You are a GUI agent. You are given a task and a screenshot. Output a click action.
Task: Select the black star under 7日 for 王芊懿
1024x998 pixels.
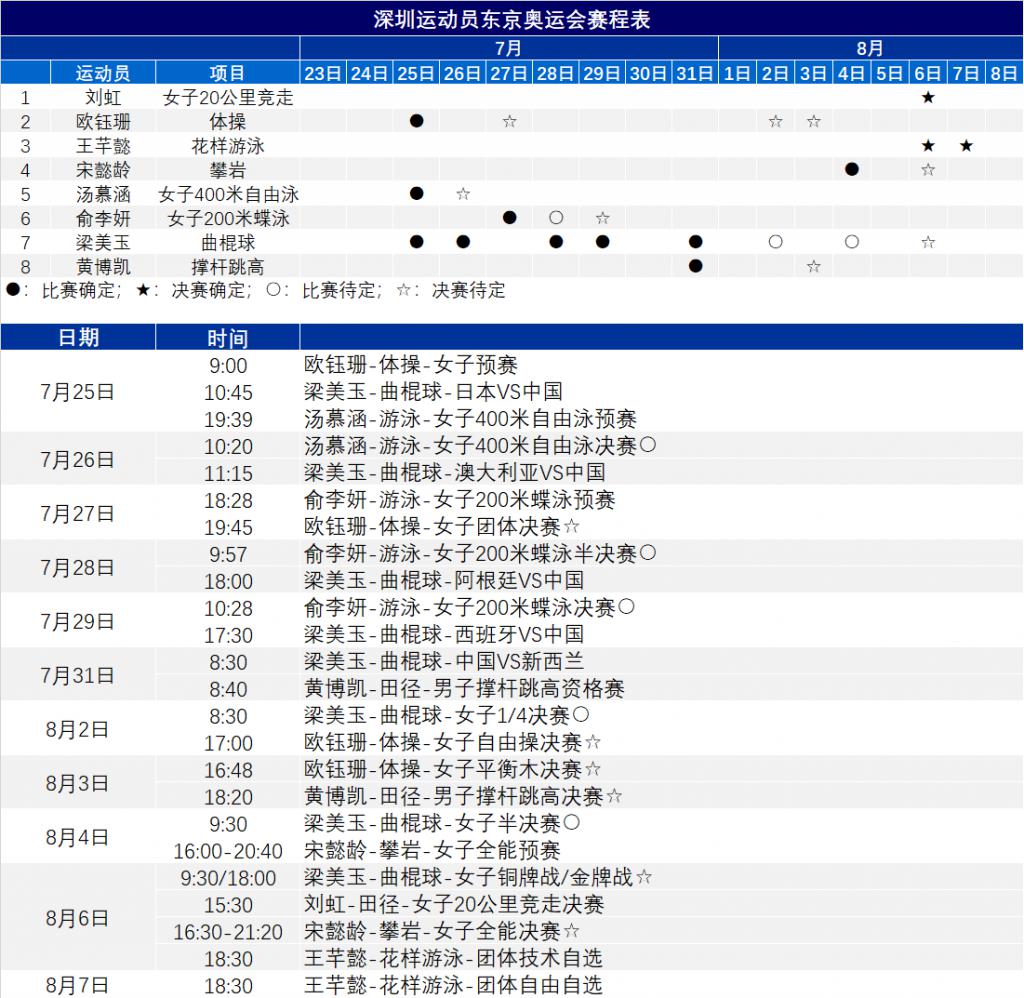tap(966, 146)
